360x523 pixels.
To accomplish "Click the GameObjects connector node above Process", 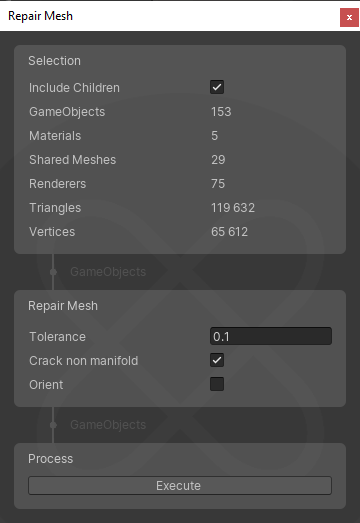I will point(53,425).
